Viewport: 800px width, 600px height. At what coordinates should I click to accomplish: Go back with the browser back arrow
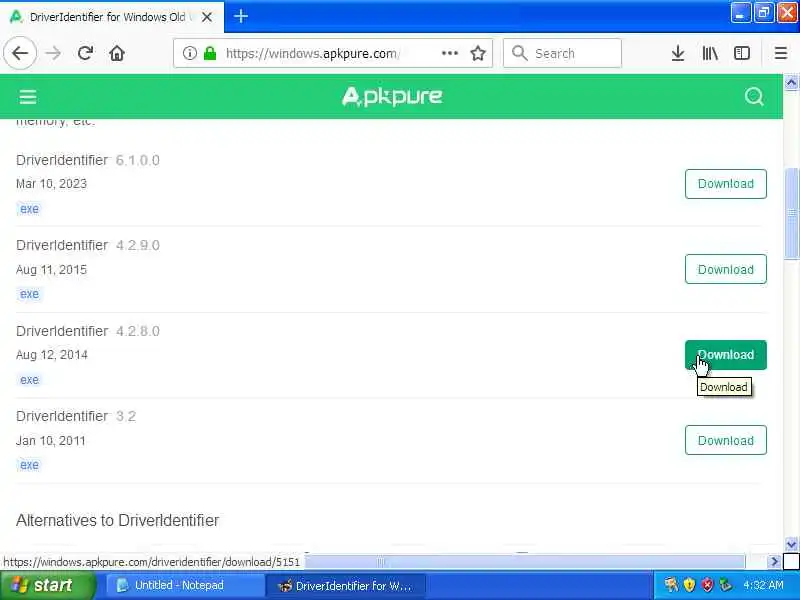20,53
